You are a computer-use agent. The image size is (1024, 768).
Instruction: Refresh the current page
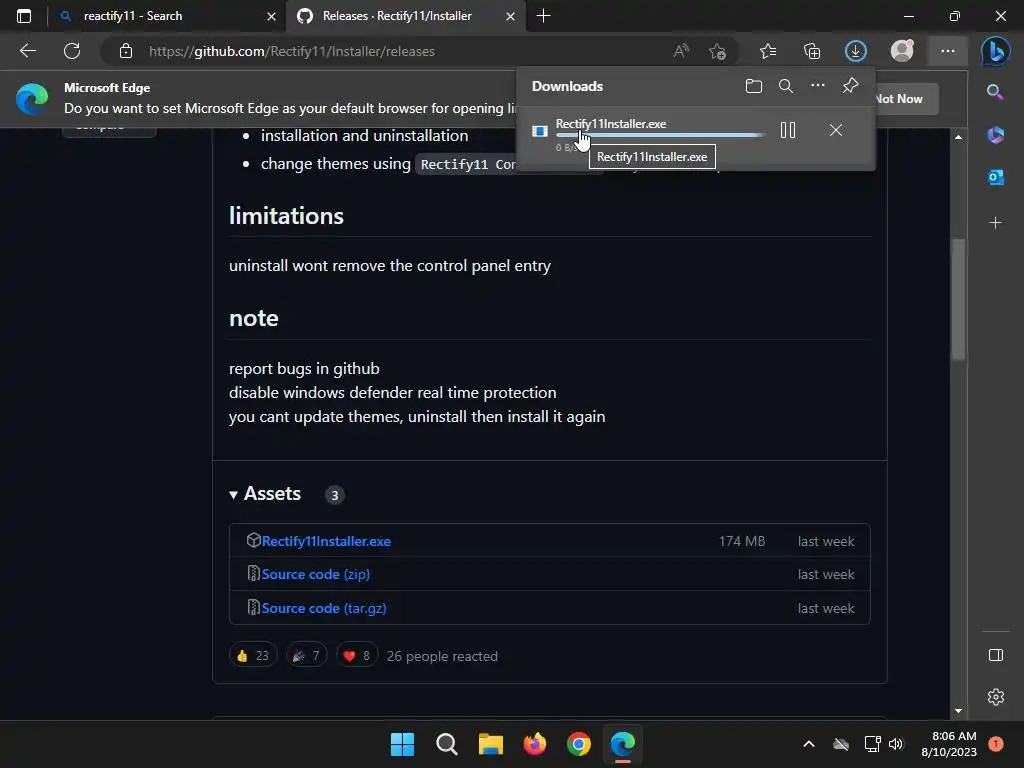[x=72, y=51]
